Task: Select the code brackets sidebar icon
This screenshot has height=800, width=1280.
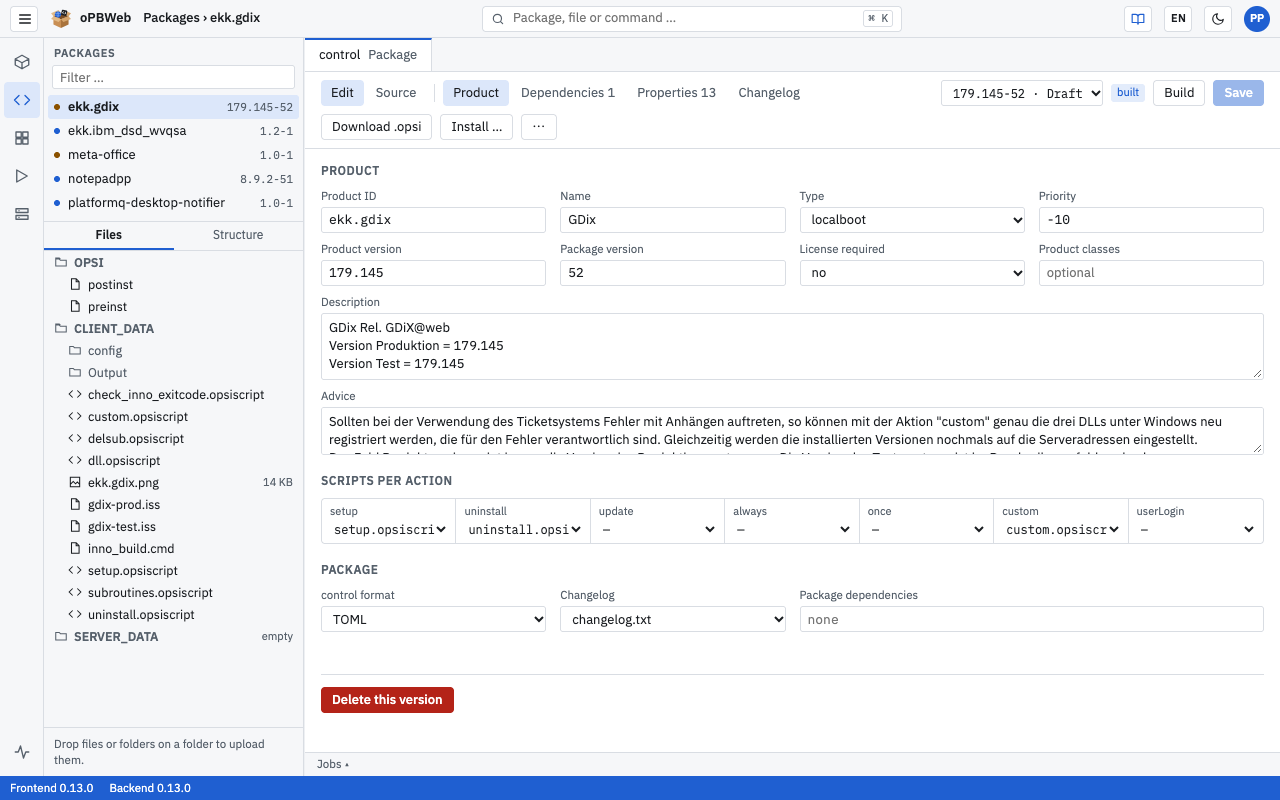Action: (x=22, y=100)
